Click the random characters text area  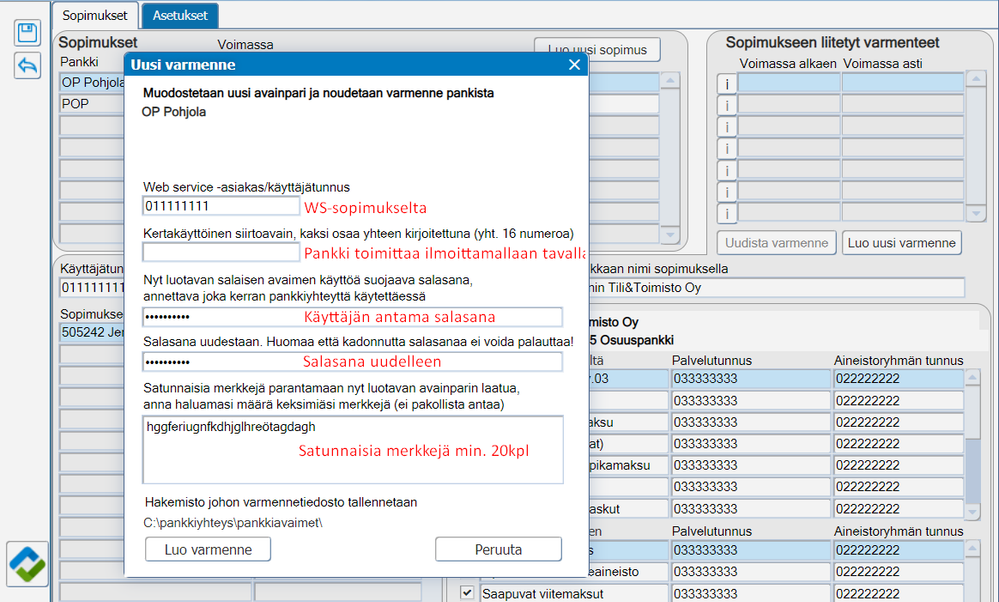pyautogui.click(x=353, y=450)
